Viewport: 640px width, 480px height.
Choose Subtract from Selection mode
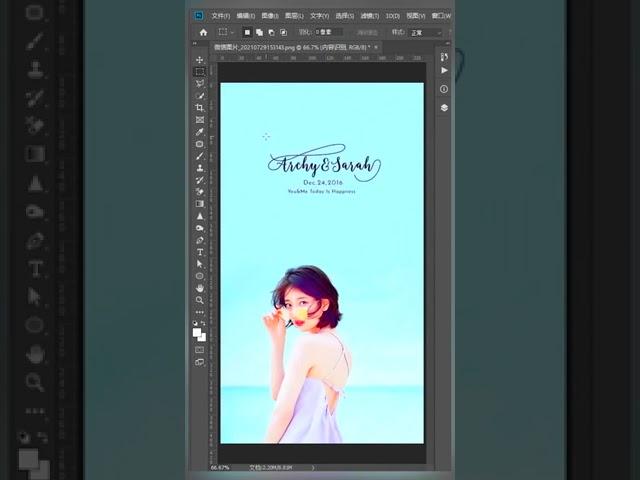click(x=271, y=32)
